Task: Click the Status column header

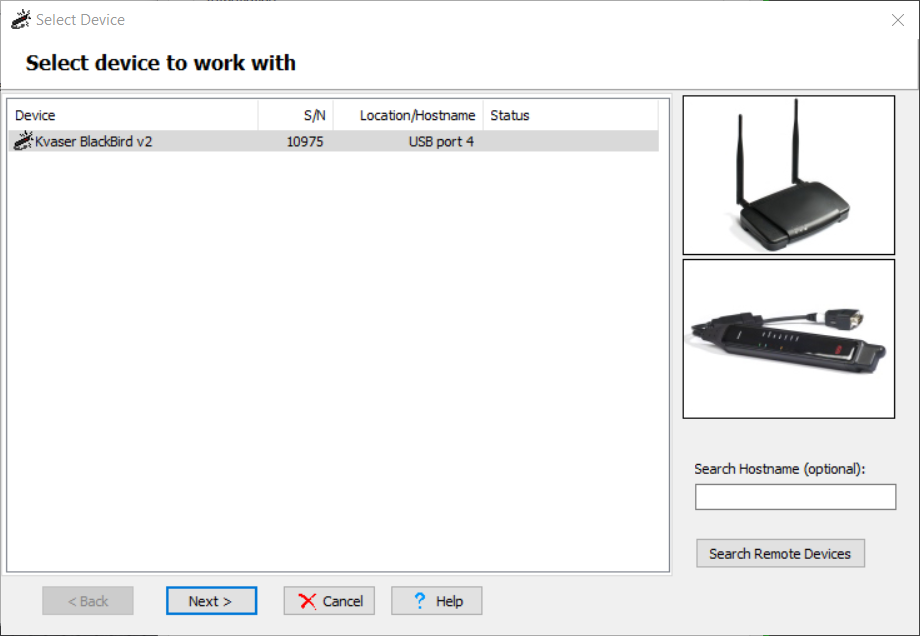Action: (x=570, y=115)
